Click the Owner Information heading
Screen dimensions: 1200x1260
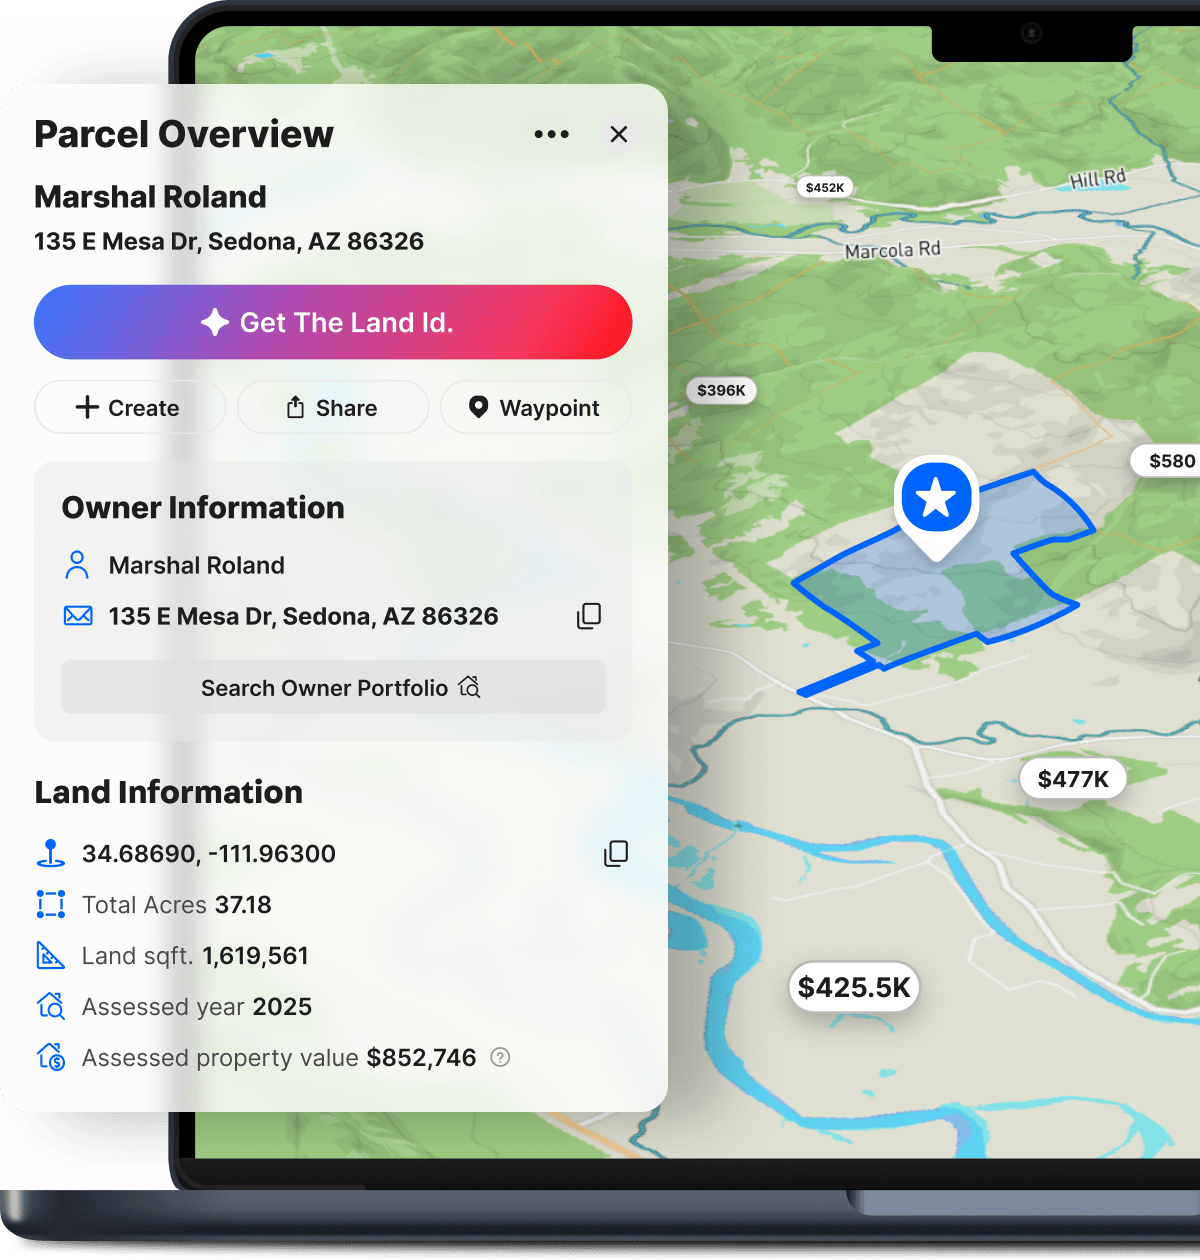coord(203,507)
